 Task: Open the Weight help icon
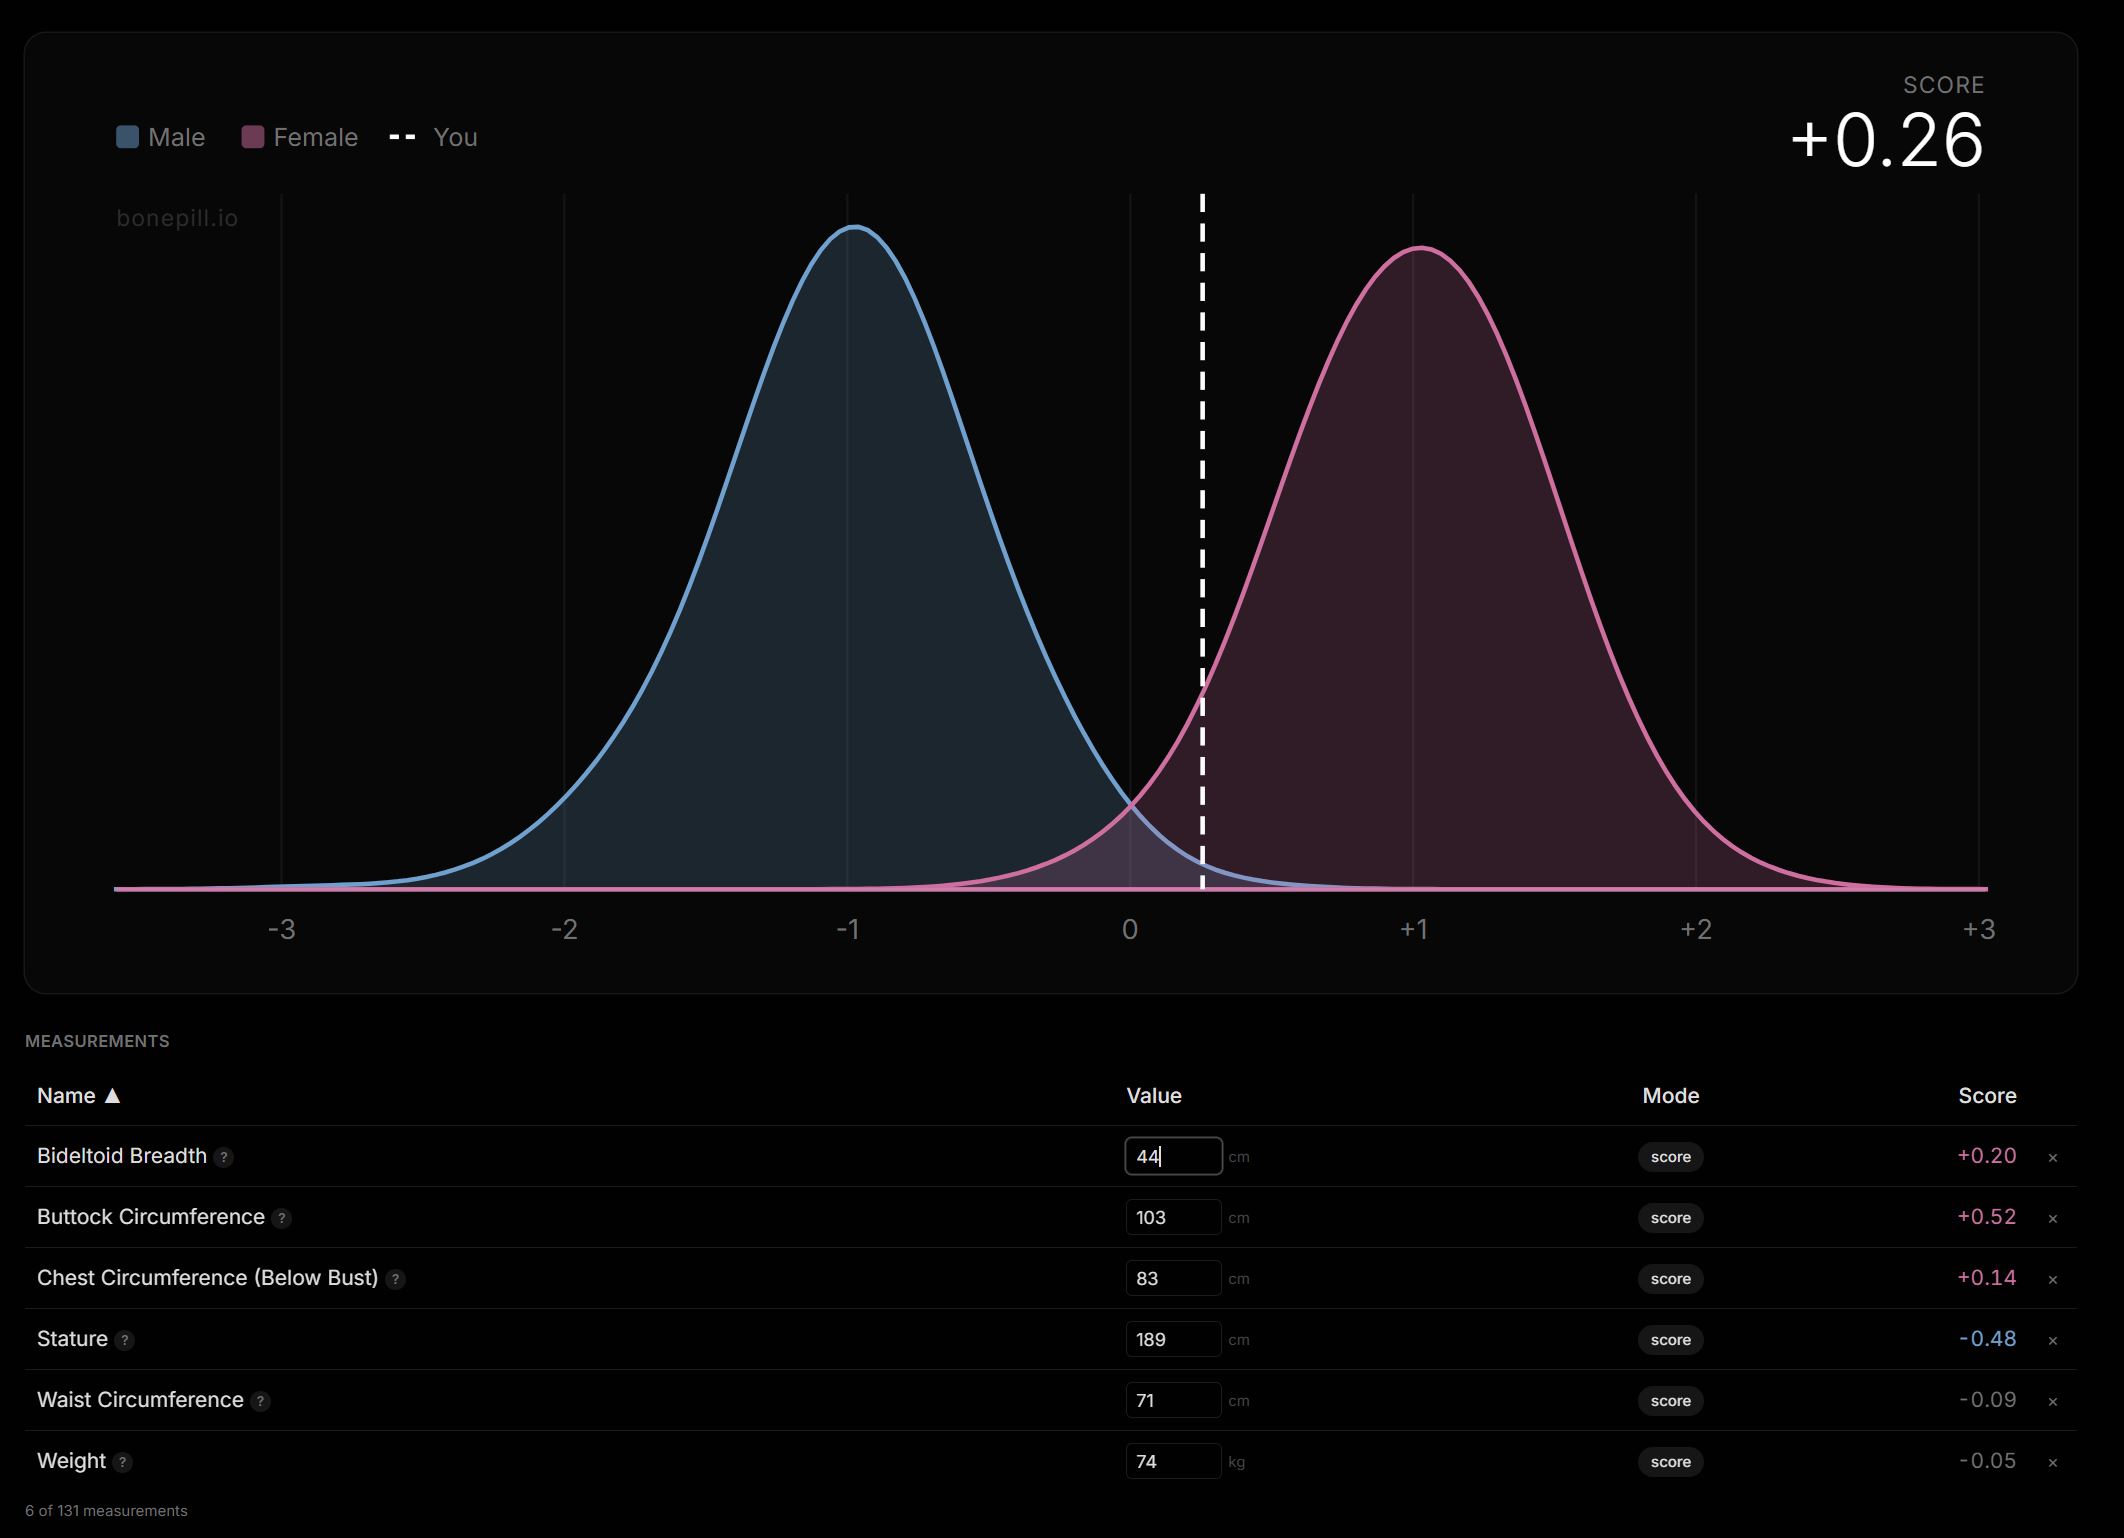122,1462
